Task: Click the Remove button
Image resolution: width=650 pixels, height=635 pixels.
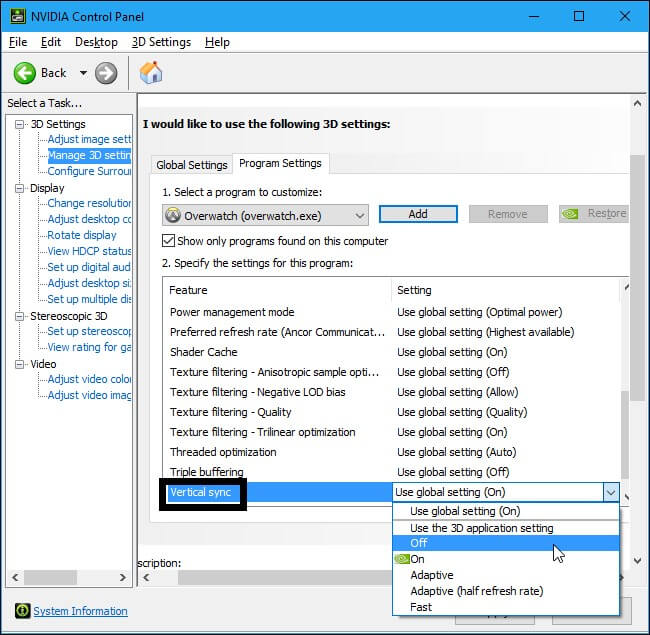Action: 508,214
